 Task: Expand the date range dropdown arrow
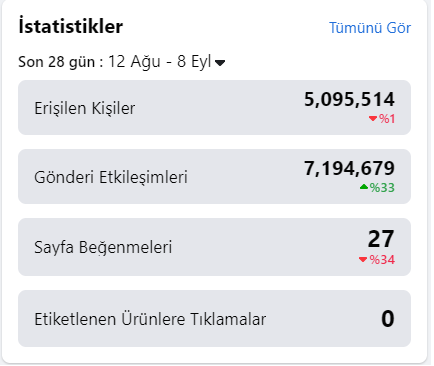[220, 63]
